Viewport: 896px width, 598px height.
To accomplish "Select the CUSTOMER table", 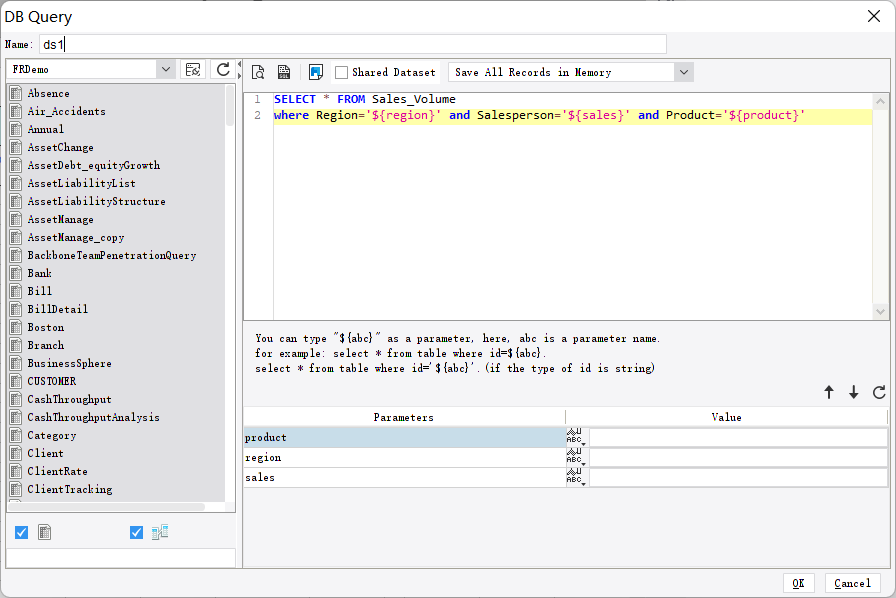I will (x=52, y=380).
